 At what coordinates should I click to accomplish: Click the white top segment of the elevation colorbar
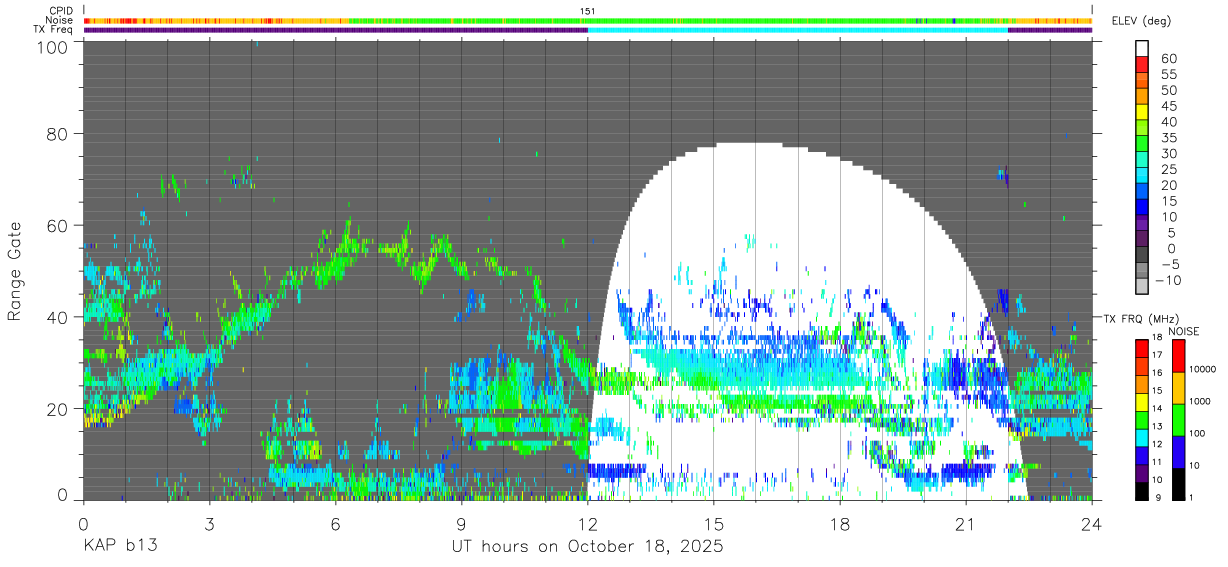pyautogui.click(x=1142, y=49)
